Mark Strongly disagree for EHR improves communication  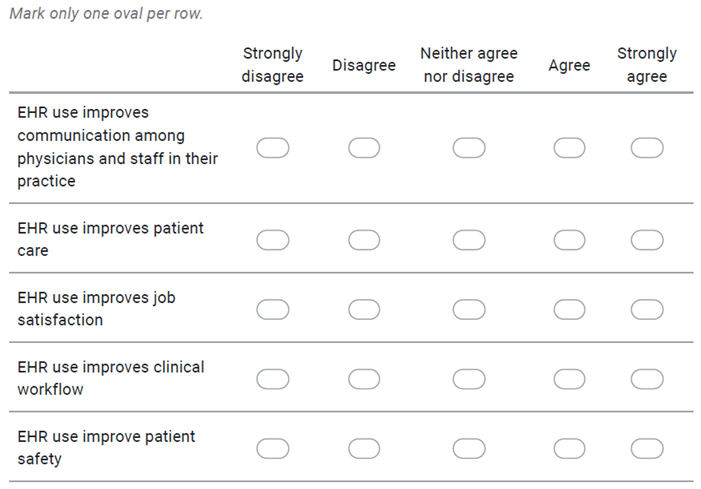pos(273,148)
